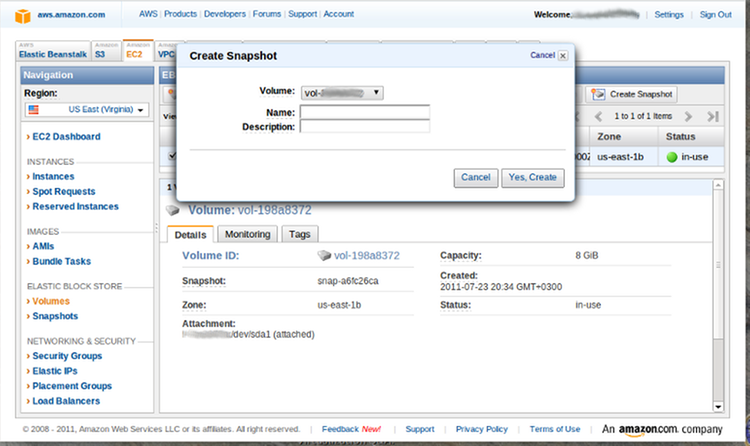Confirm with Yes, Create button
This screenshot has width=750, height=446.
[532, 178]
